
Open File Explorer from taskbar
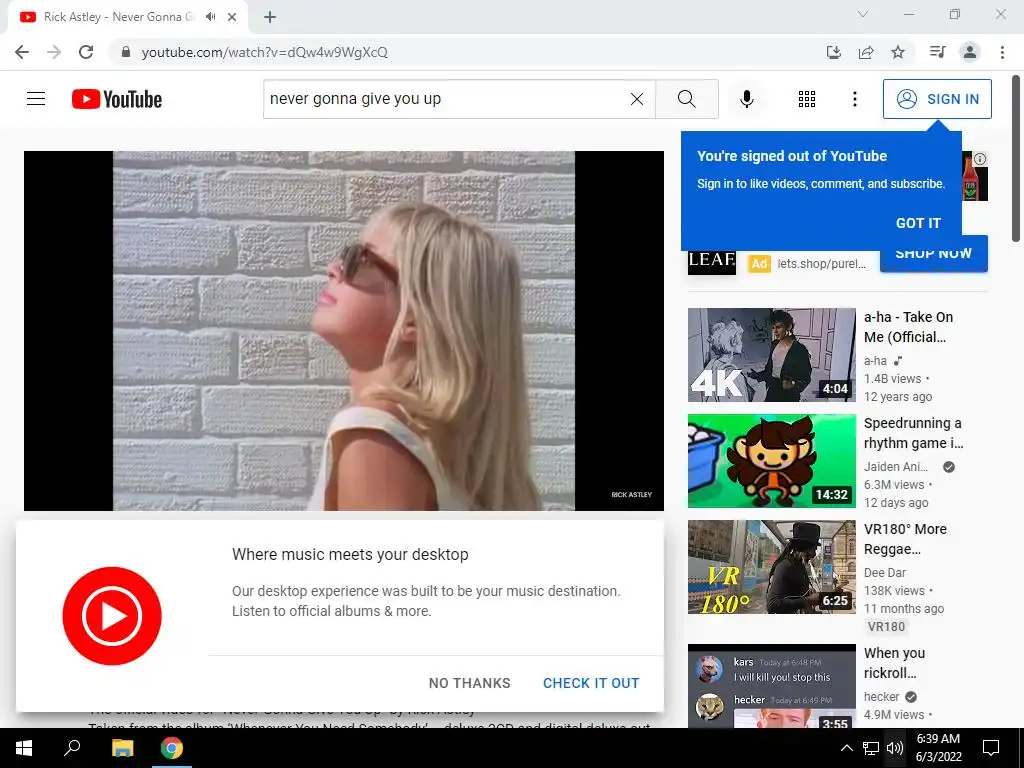tap(122, 748)
